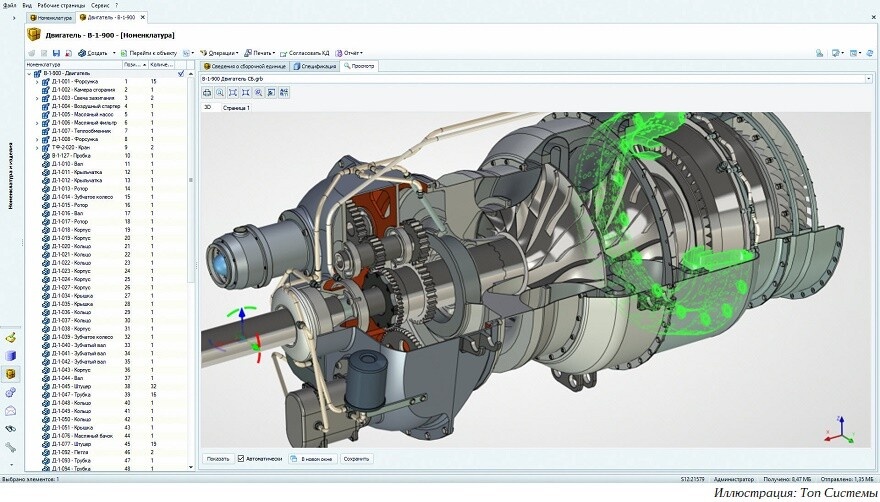Open the Сервис menu
Image resolution: width=880 pixels, height=502 pixels.
coord(100,5)
